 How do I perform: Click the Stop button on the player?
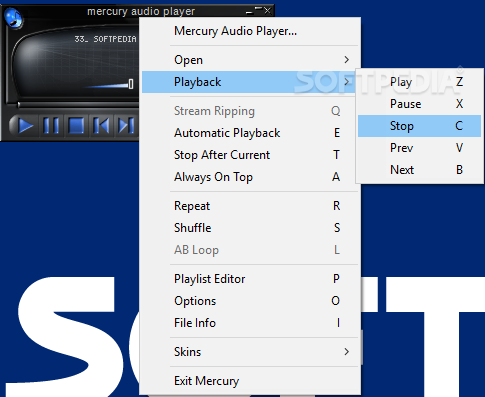76,126
